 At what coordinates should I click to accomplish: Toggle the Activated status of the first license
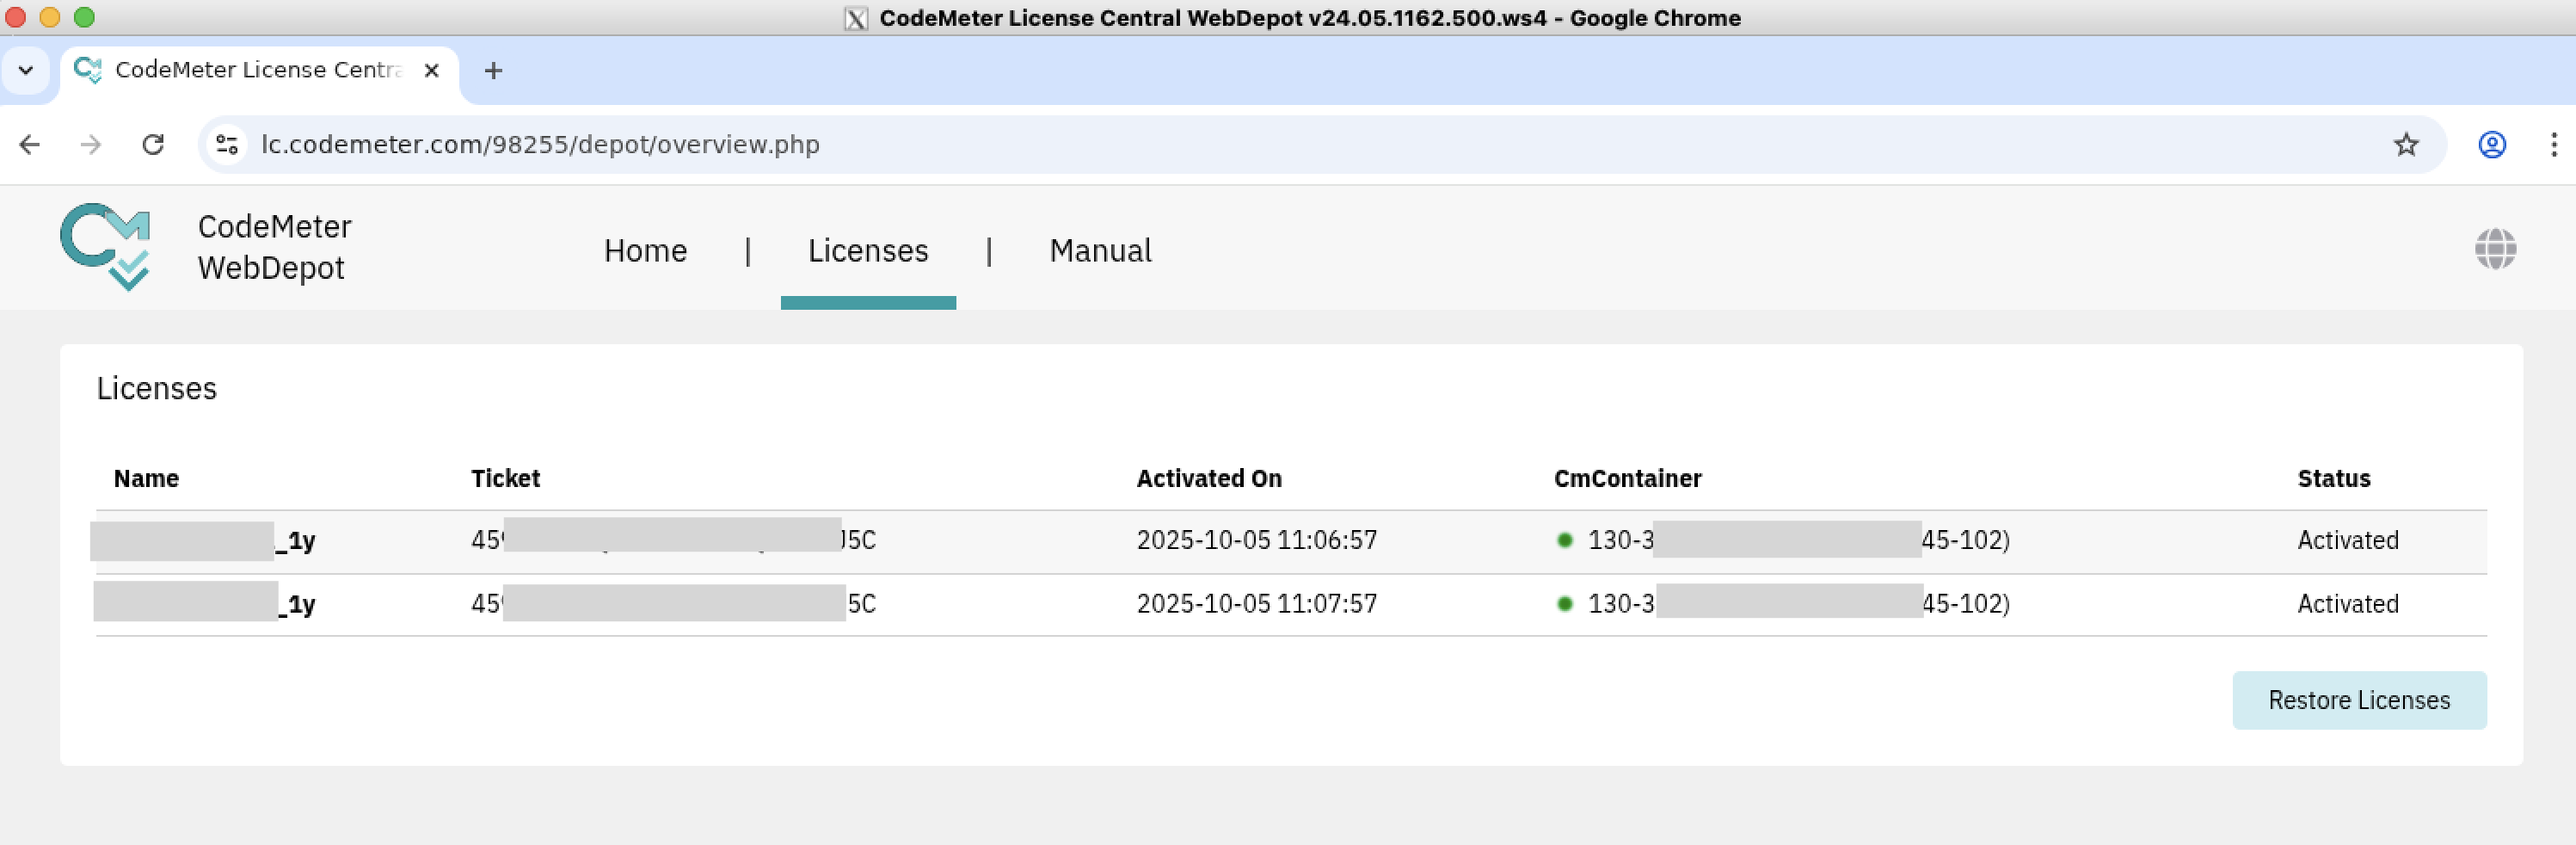coord(2347,540)
